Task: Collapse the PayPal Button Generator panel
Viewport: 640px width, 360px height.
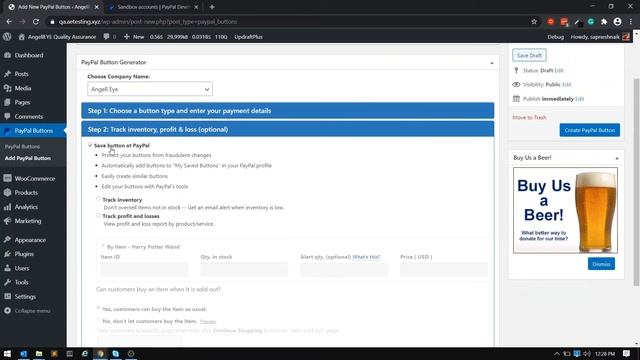Action: (492, 63)
